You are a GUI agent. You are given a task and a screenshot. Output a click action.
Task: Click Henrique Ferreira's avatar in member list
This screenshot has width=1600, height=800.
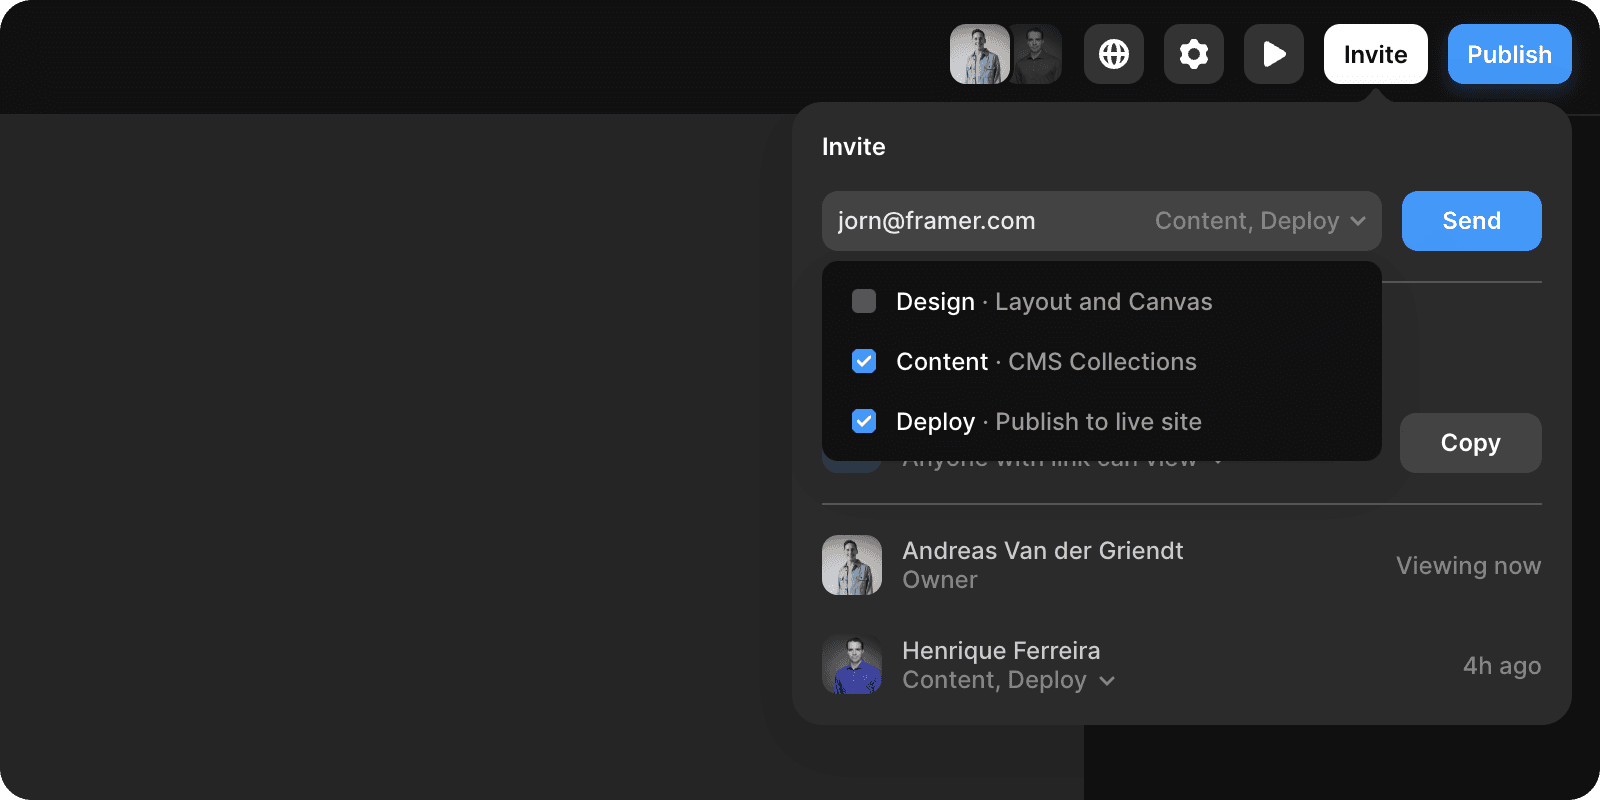click(851, 665)
